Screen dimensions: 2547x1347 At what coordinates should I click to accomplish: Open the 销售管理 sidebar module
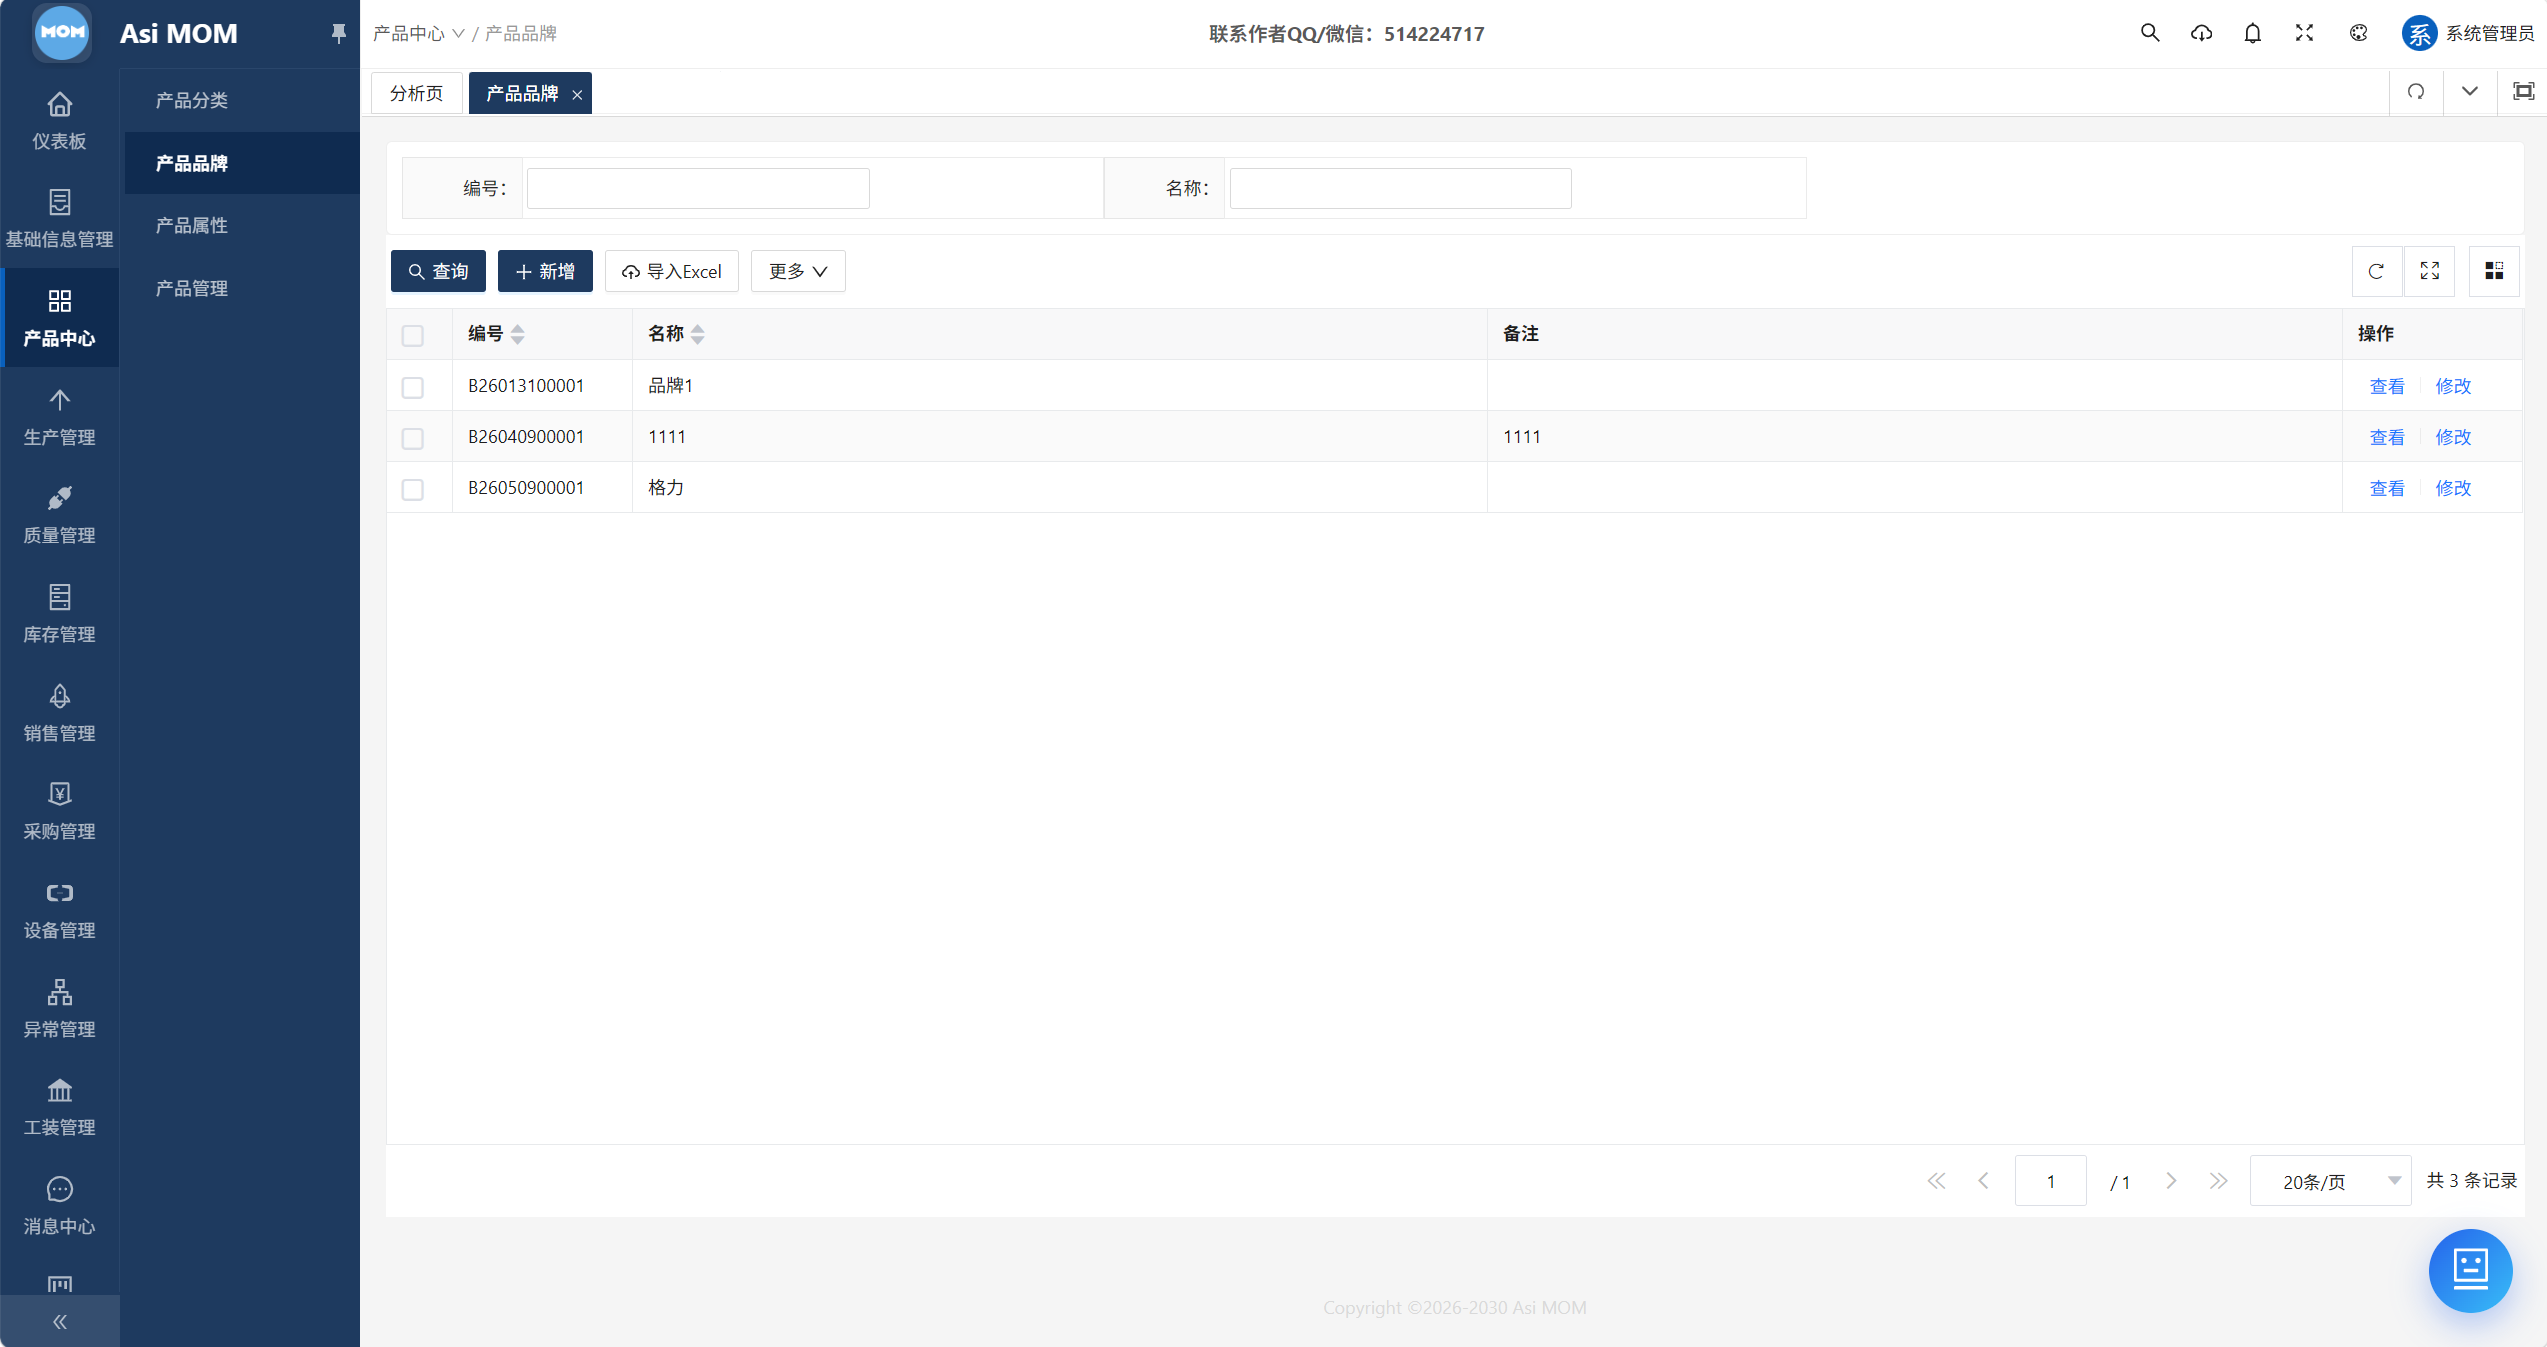59,713
